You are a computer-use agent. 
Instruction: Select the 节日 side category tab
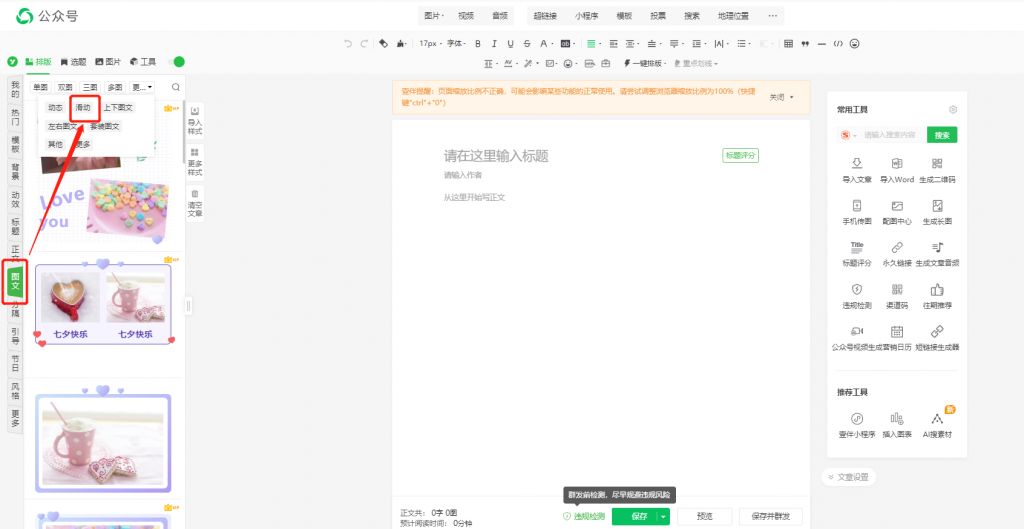15,362
